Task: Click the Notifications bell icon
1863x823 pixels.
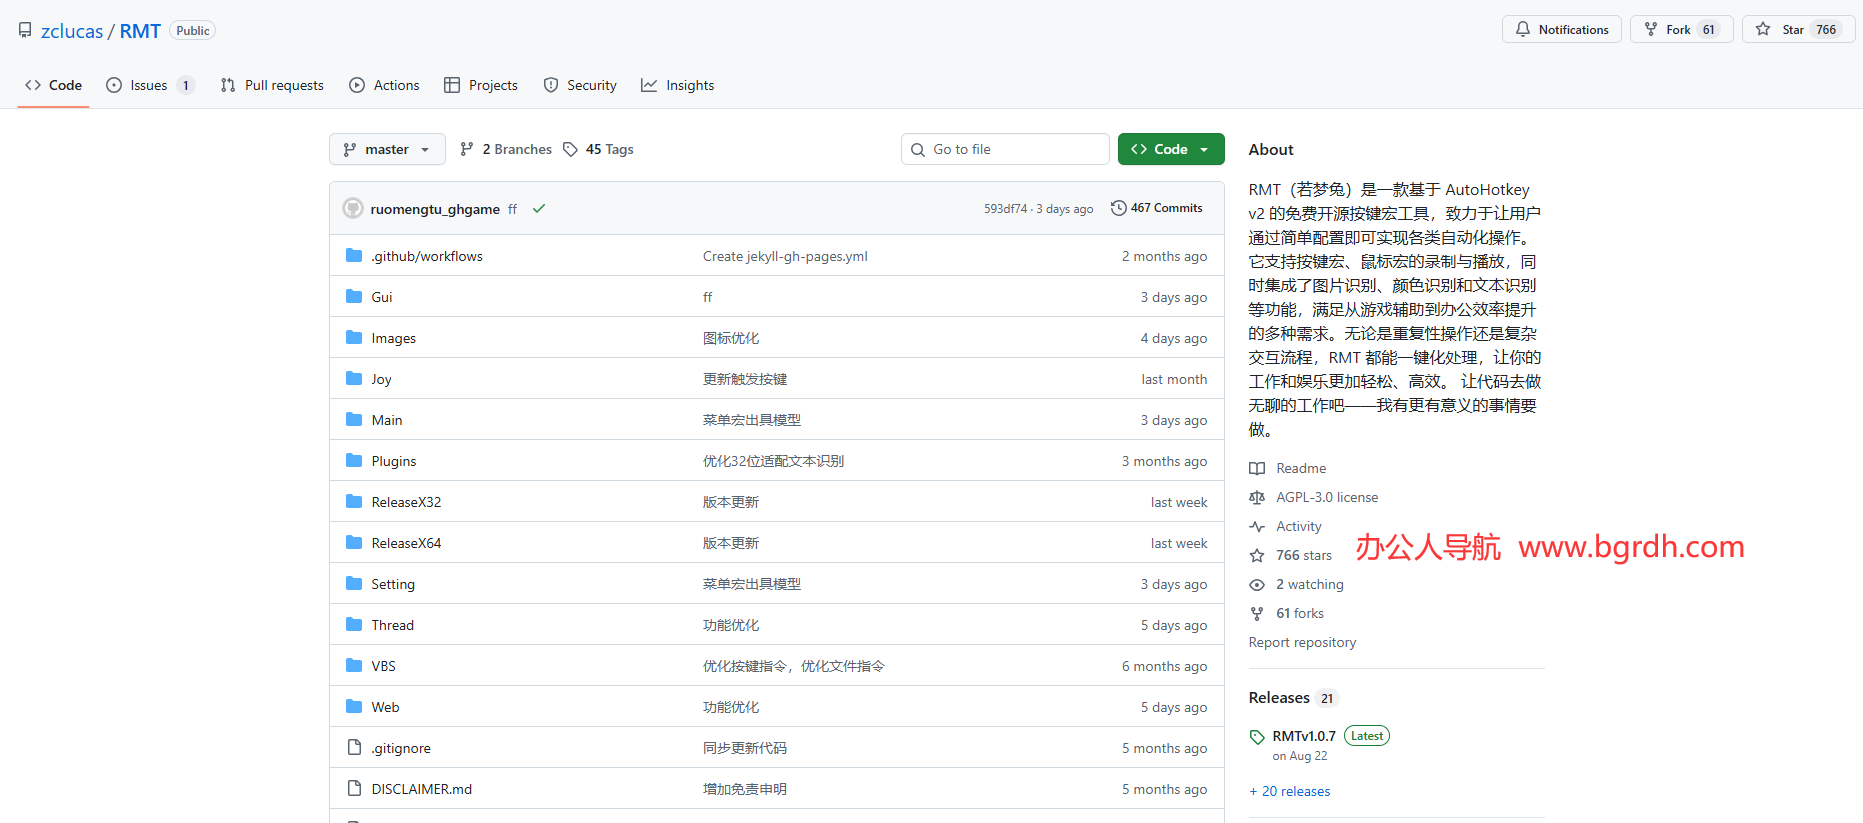Action: point(1523,29)
